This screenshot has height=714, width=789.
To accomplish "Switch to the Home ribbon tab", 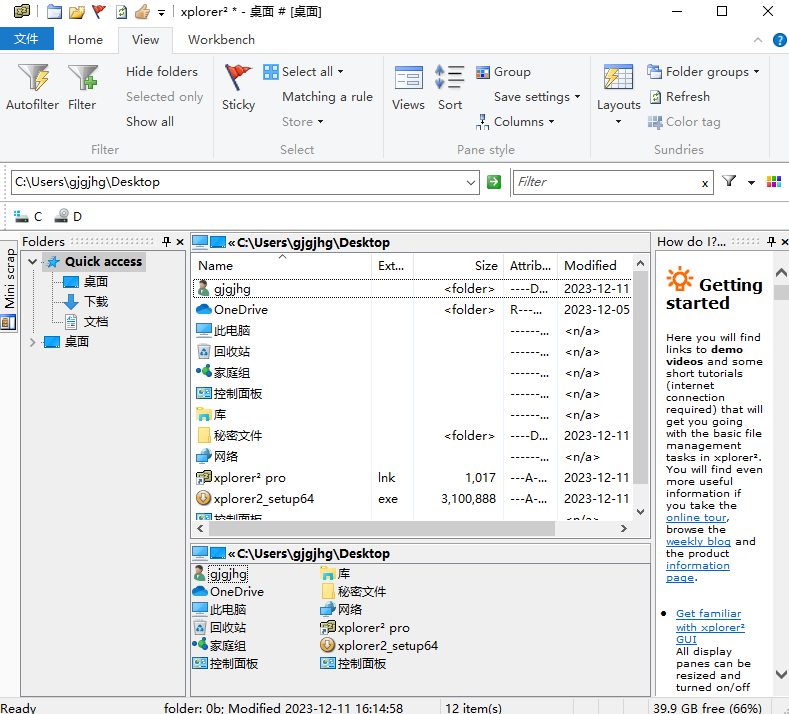I will [x=85, y=40].
